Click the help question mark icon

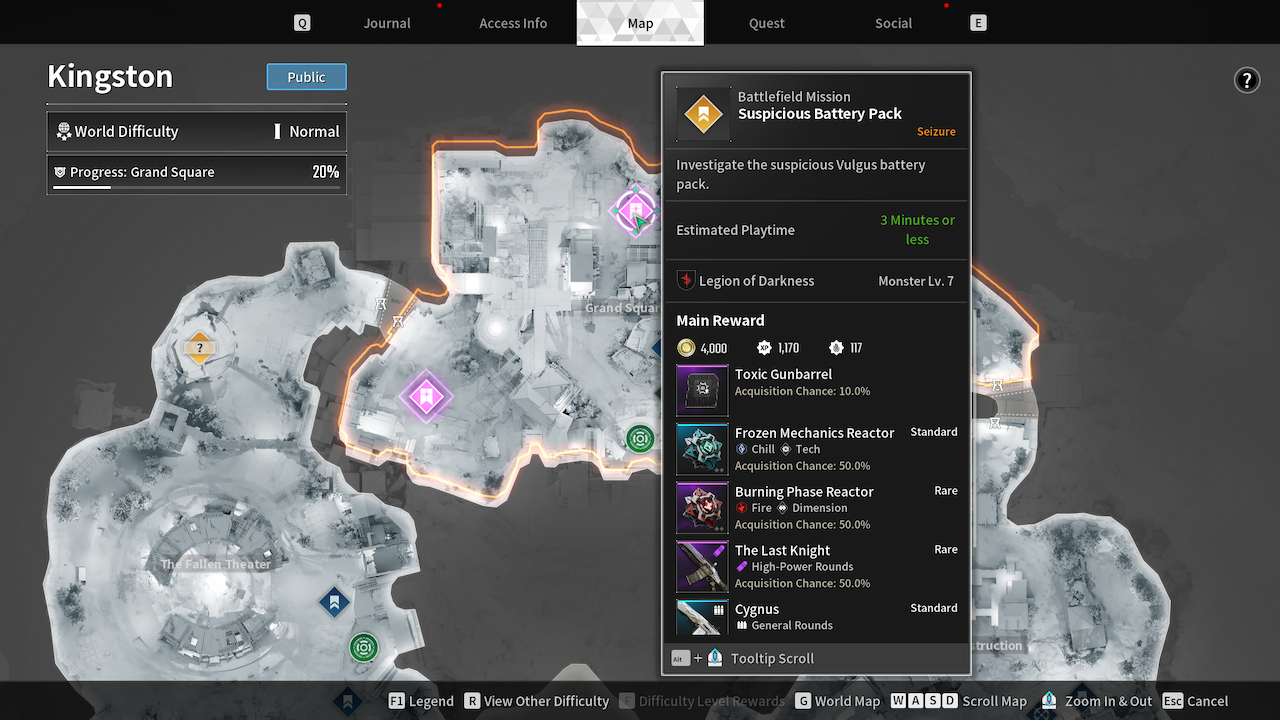1246,81
